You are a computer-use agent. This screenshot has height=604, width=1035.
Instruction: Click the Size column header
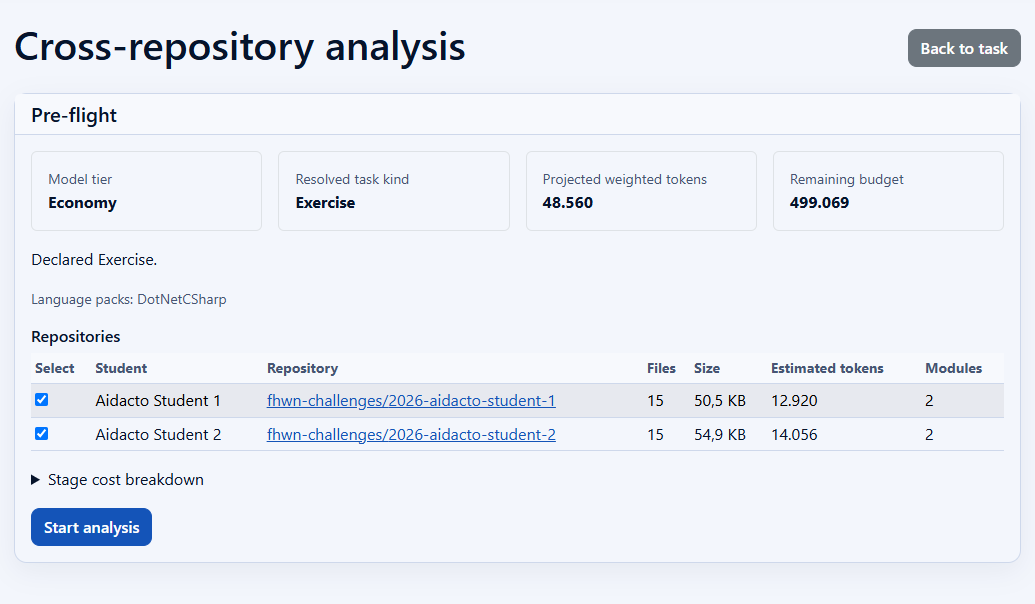point(707,368)
